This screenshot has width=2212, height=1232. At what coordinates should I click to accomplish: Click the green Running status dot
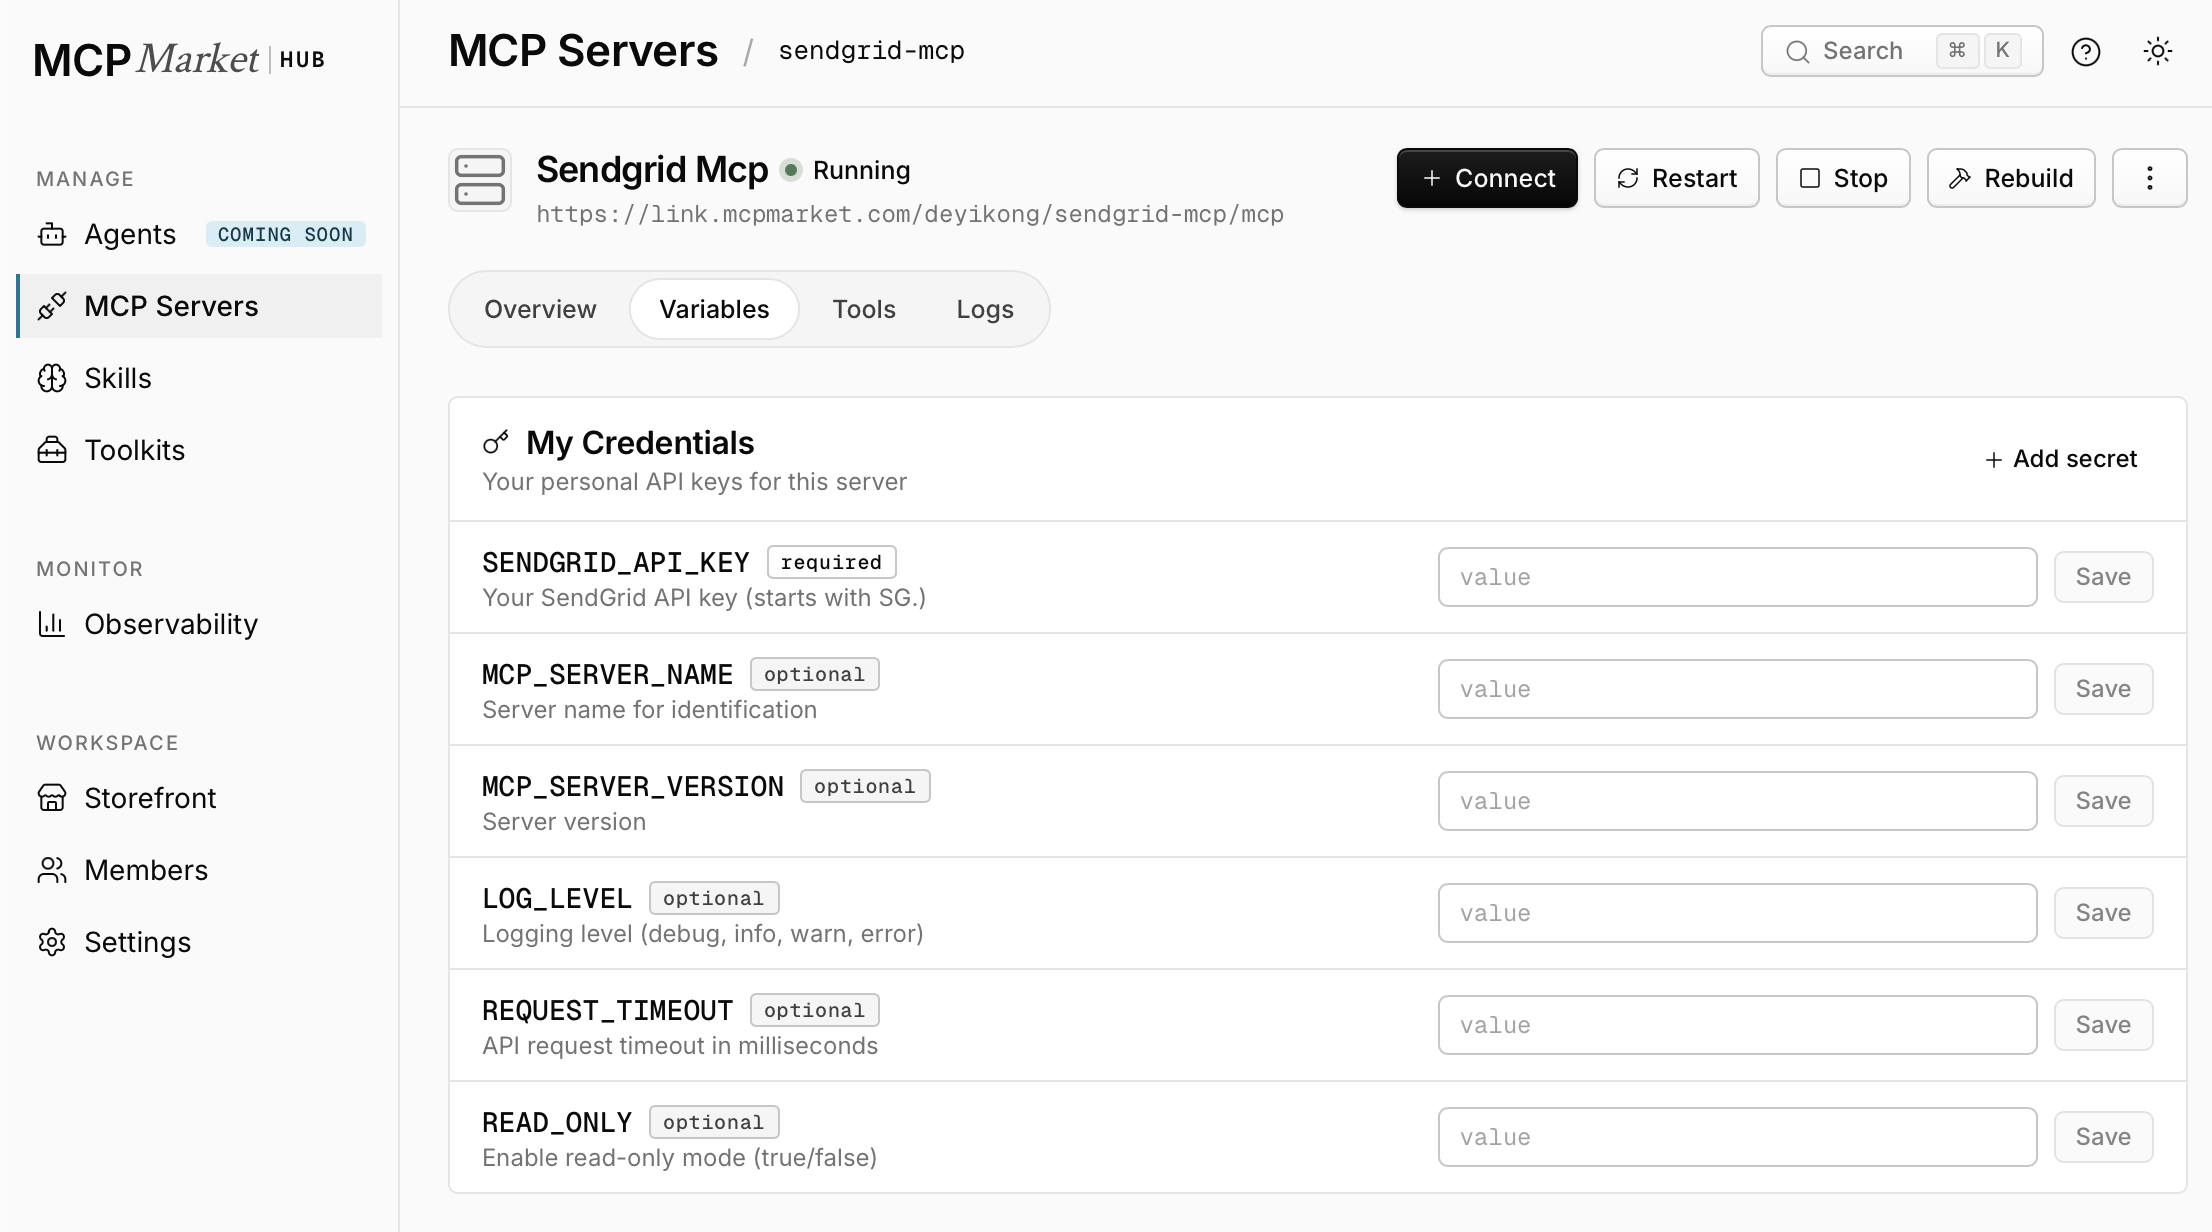[791, 170]
